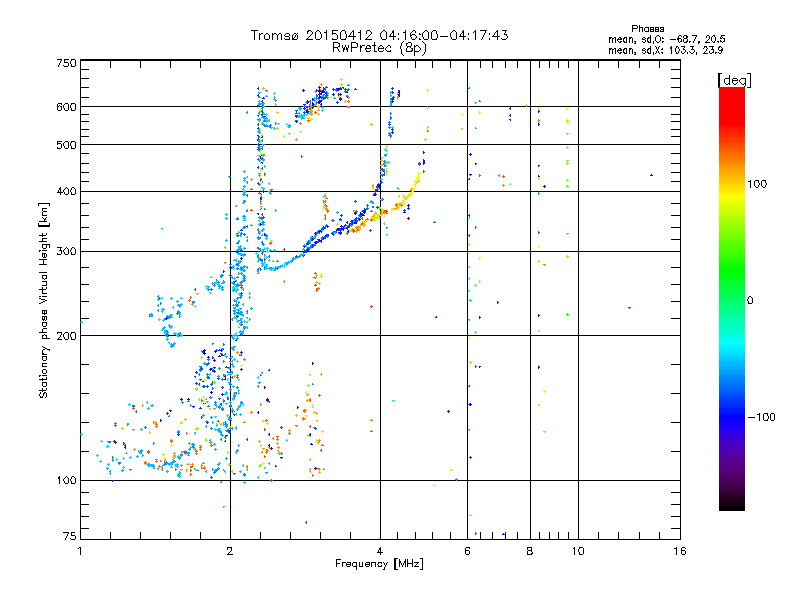Click the 'mean, sd,X: 103.3, 23.9' text
Image resolution: width=800 pixels, height=600 pixels.
pyautogui.click(x=665, y=50)
